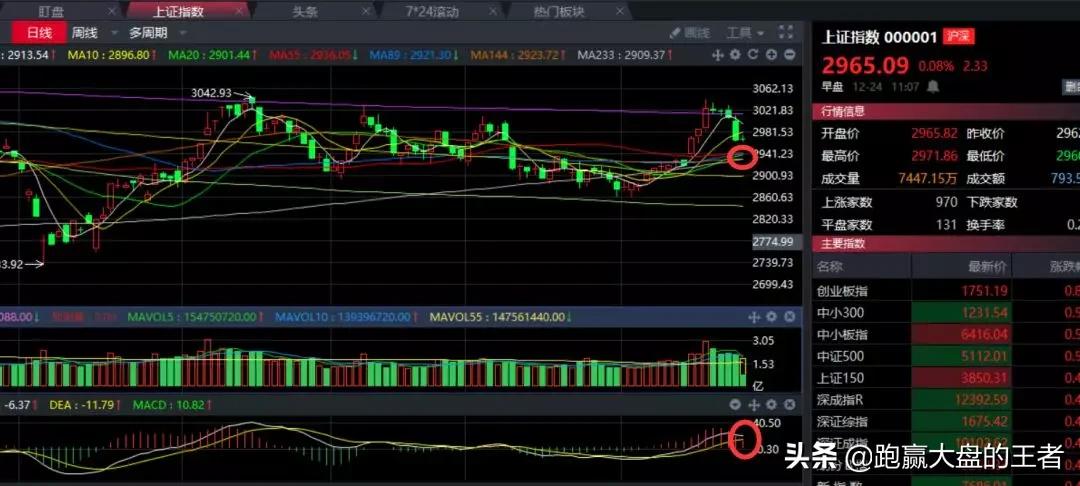
Task: Click the current price 2965.09
Action: click(865, 65)
